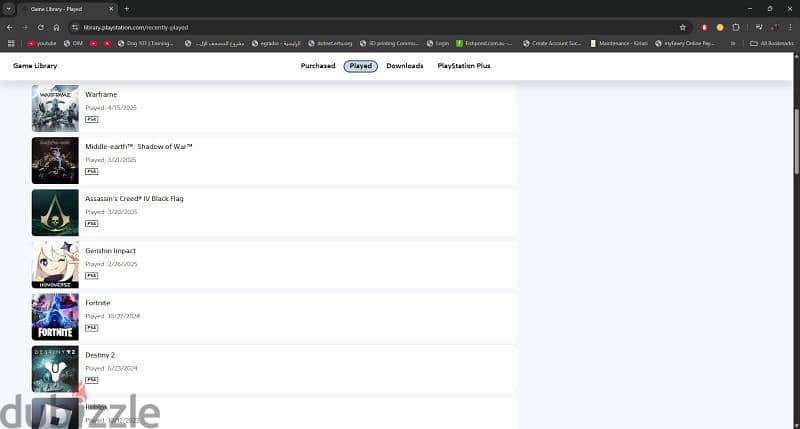Go back to the previous page
800x429 pixels.
(10, 28)
